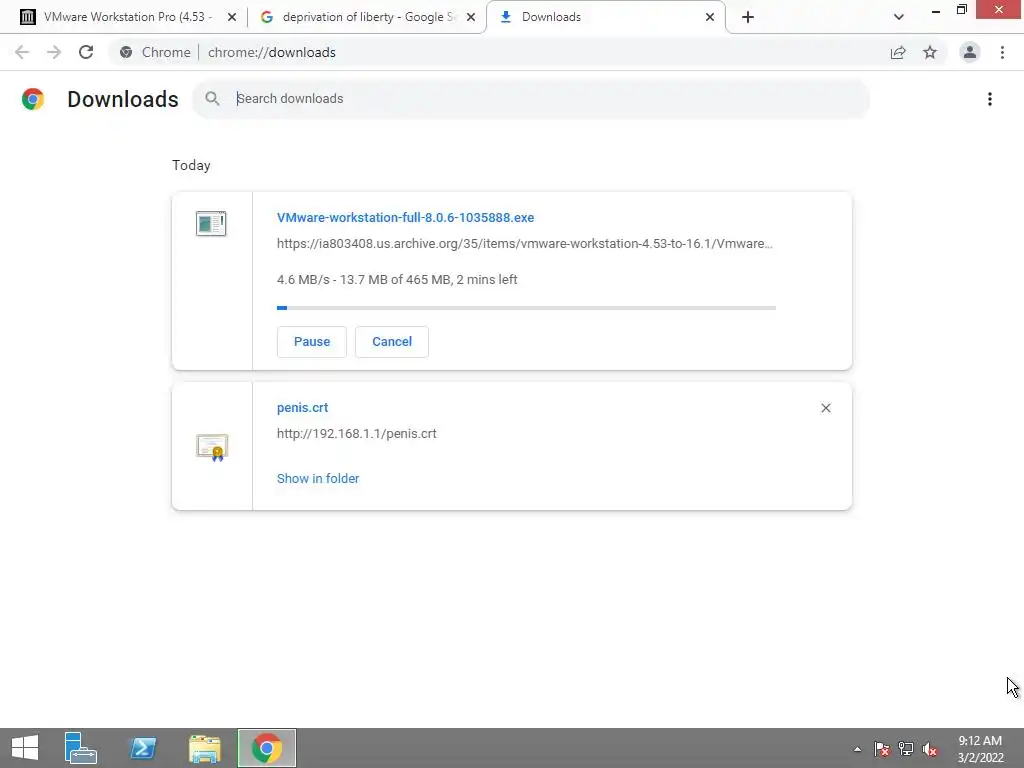Bookmark this tab with the star icon

click(930, 52)
